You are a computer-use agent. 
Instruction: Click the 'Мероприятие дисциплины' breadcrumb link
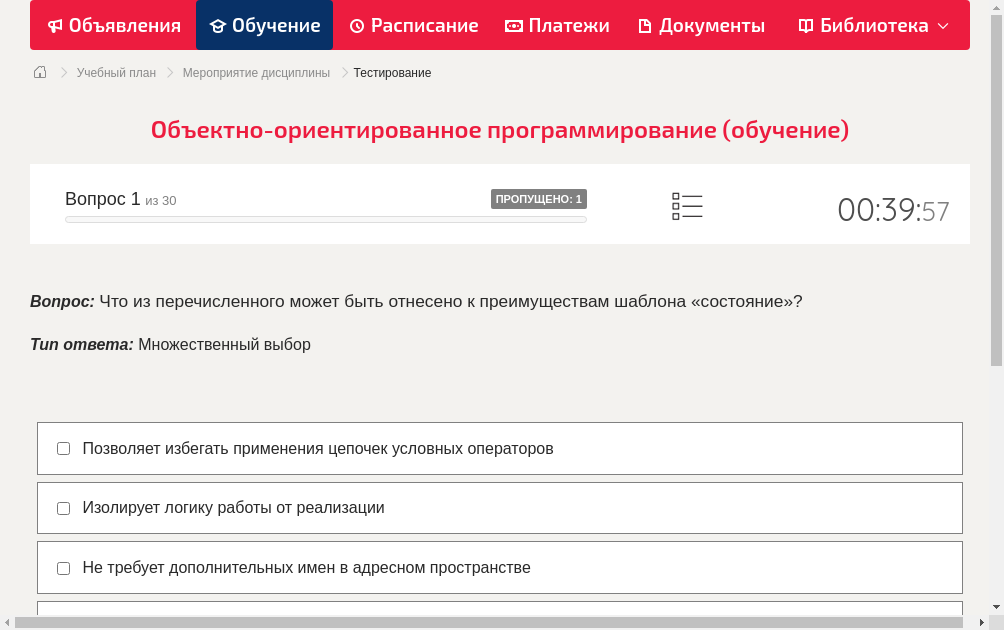coord(256,72)
